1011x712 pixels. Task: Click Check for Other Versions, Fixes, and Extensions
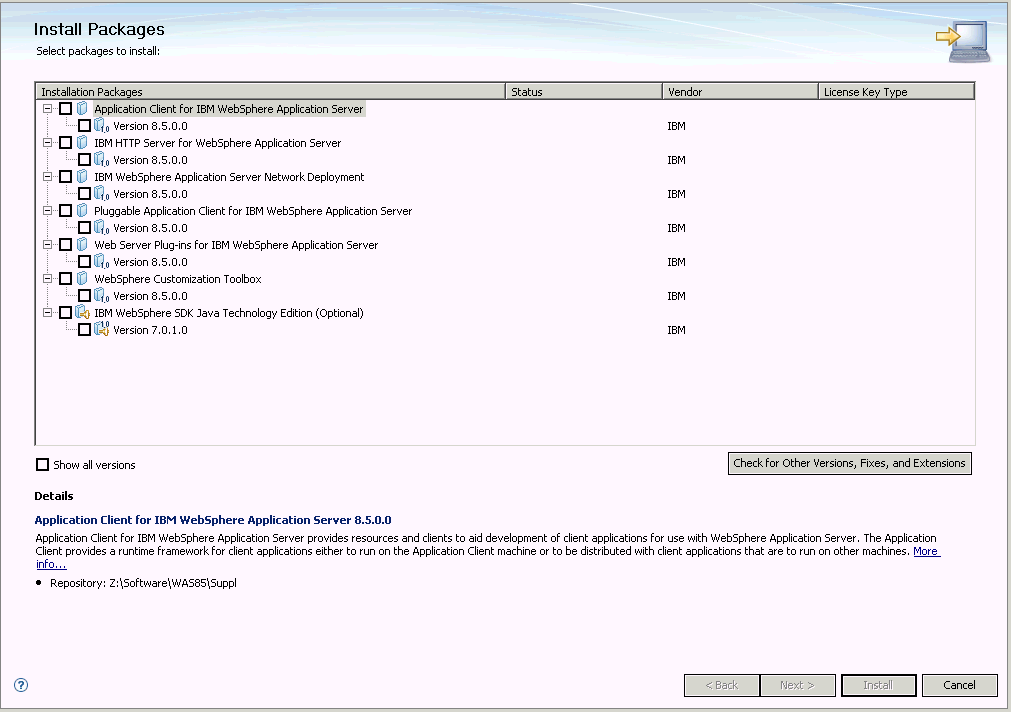point(850,463)
